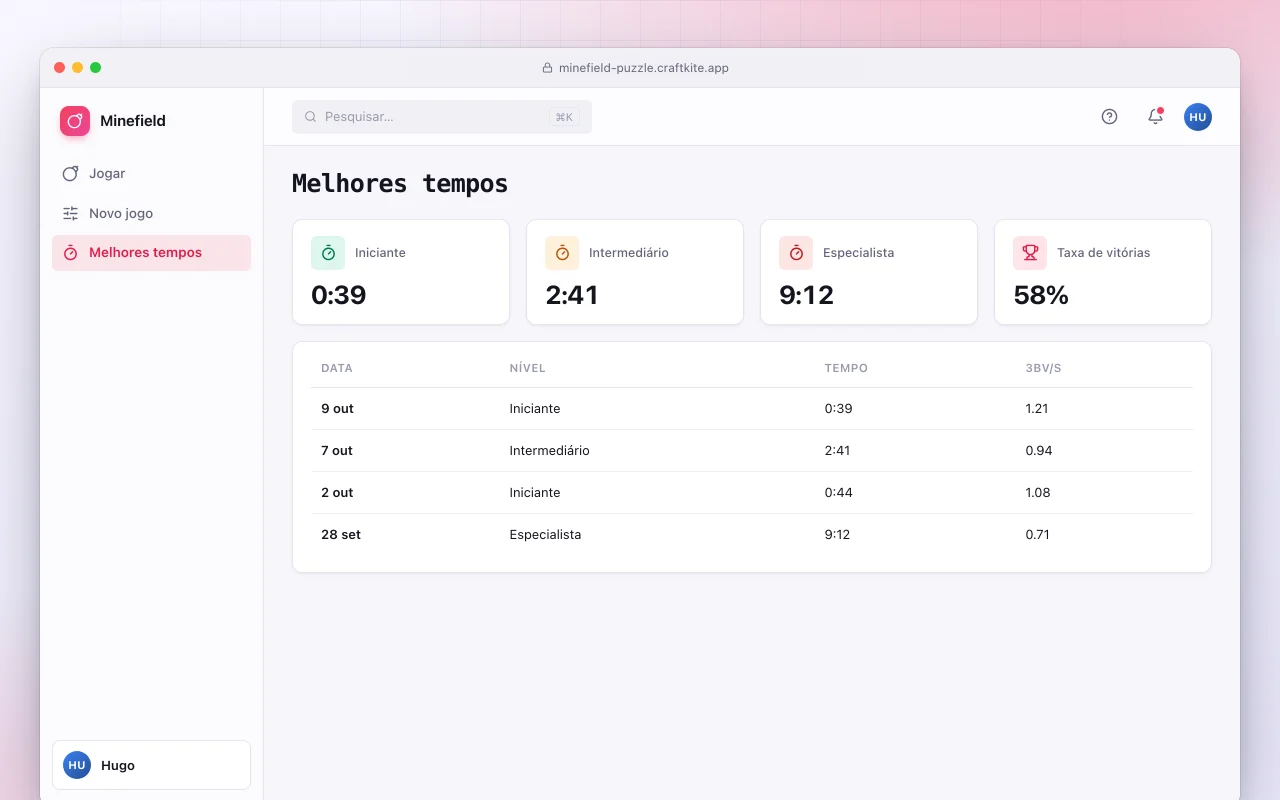
Task: Click the Novo jogo sliders icon
Action: 70,213
